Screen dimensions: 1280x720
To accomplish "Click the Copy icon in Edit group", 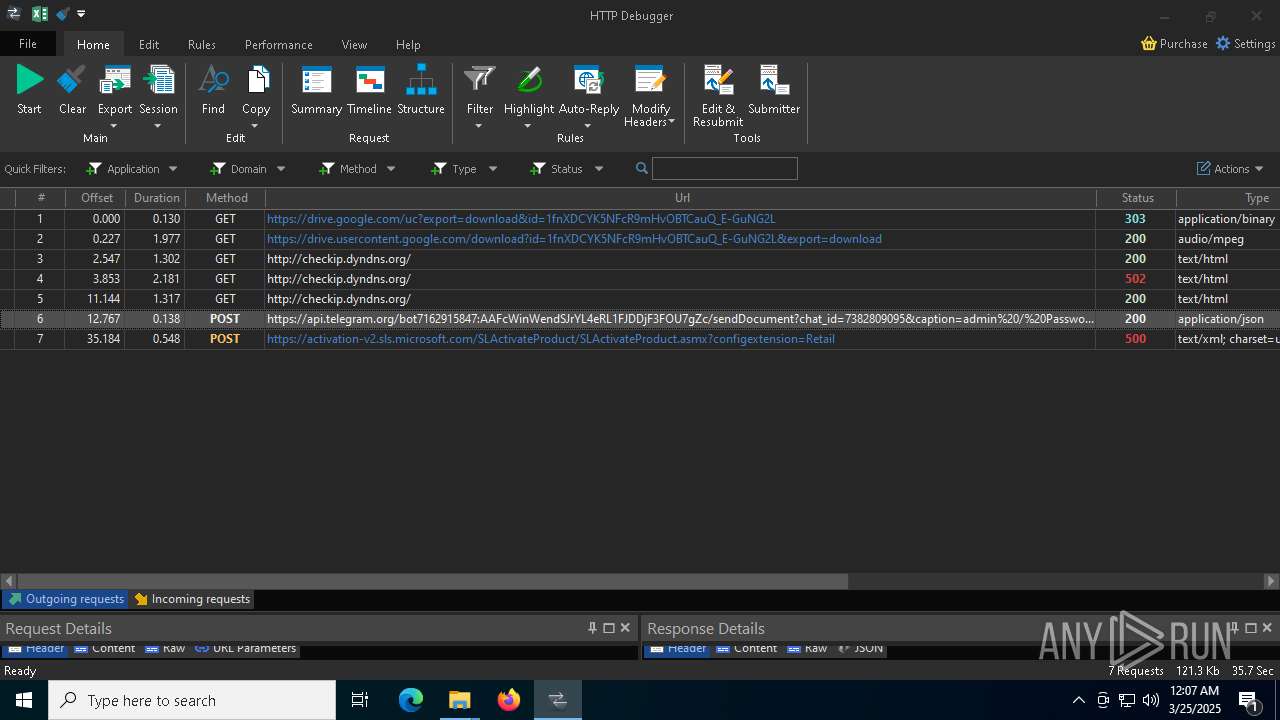I will point(256,82).
